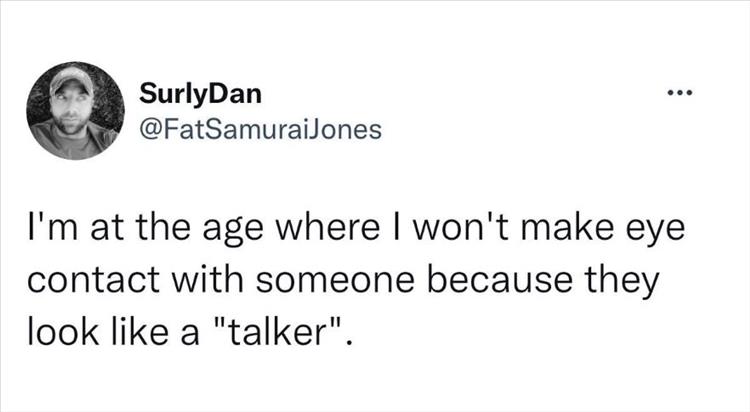
Task: Open the @FatSamuraiJones handle link
Action: [x=256, y=129]
